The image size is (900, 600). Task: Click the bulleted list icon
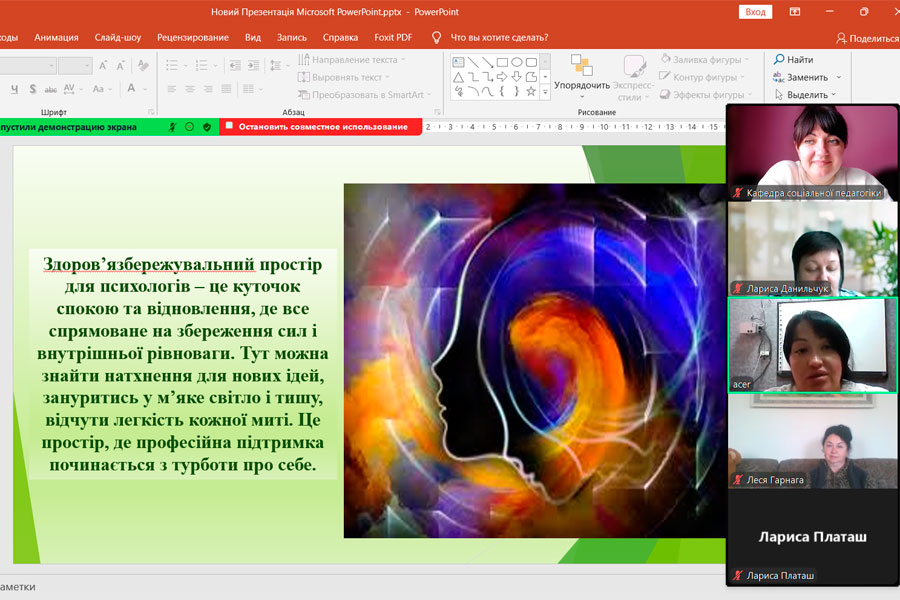(x=172, y=65)
